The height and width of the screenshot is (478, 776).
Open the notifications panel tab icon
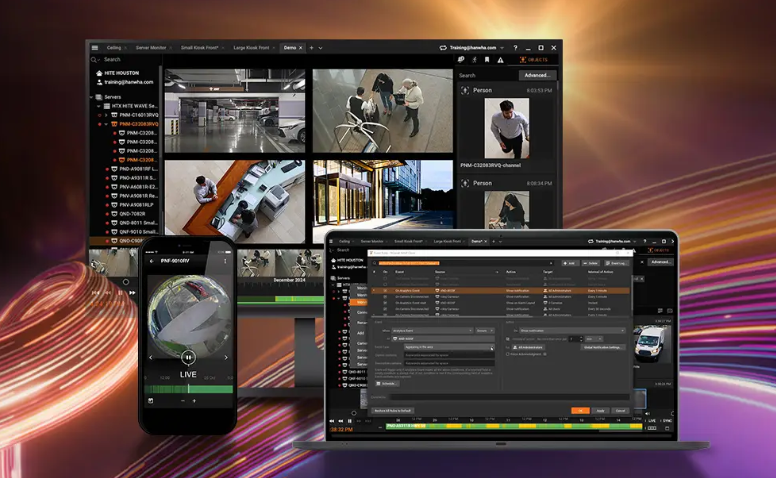click(x=461, y=59)
